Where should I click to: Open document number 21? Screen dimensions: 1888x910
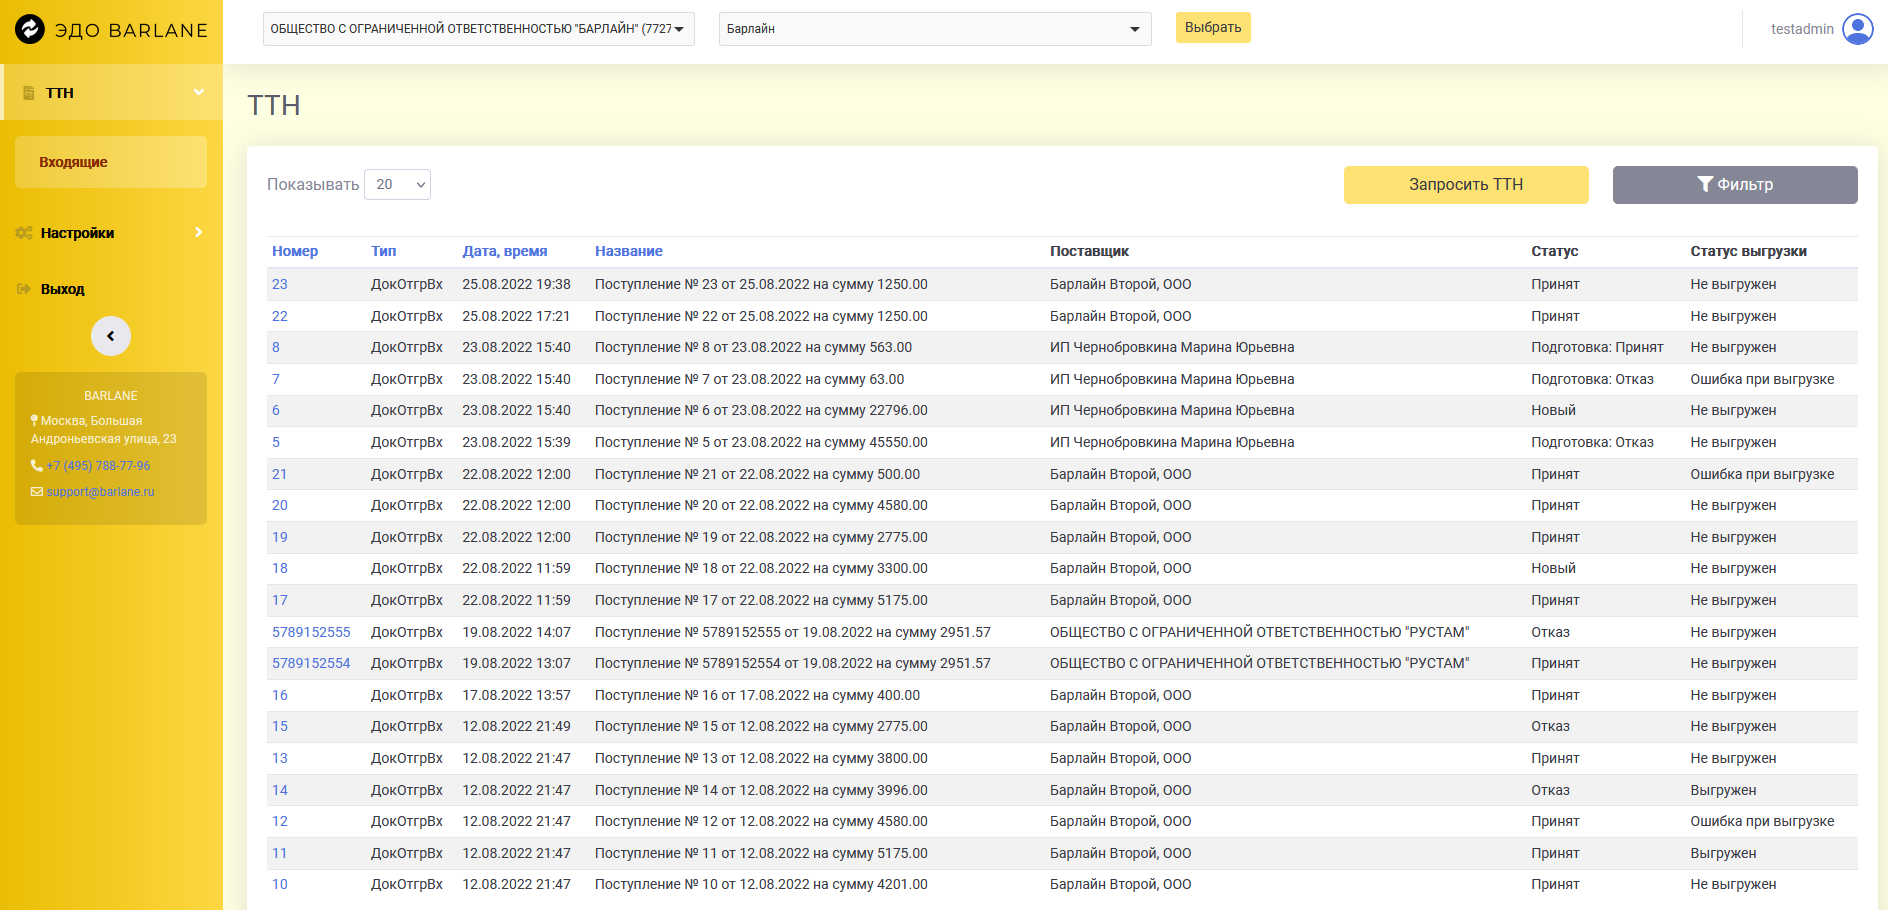coord(280,474)
